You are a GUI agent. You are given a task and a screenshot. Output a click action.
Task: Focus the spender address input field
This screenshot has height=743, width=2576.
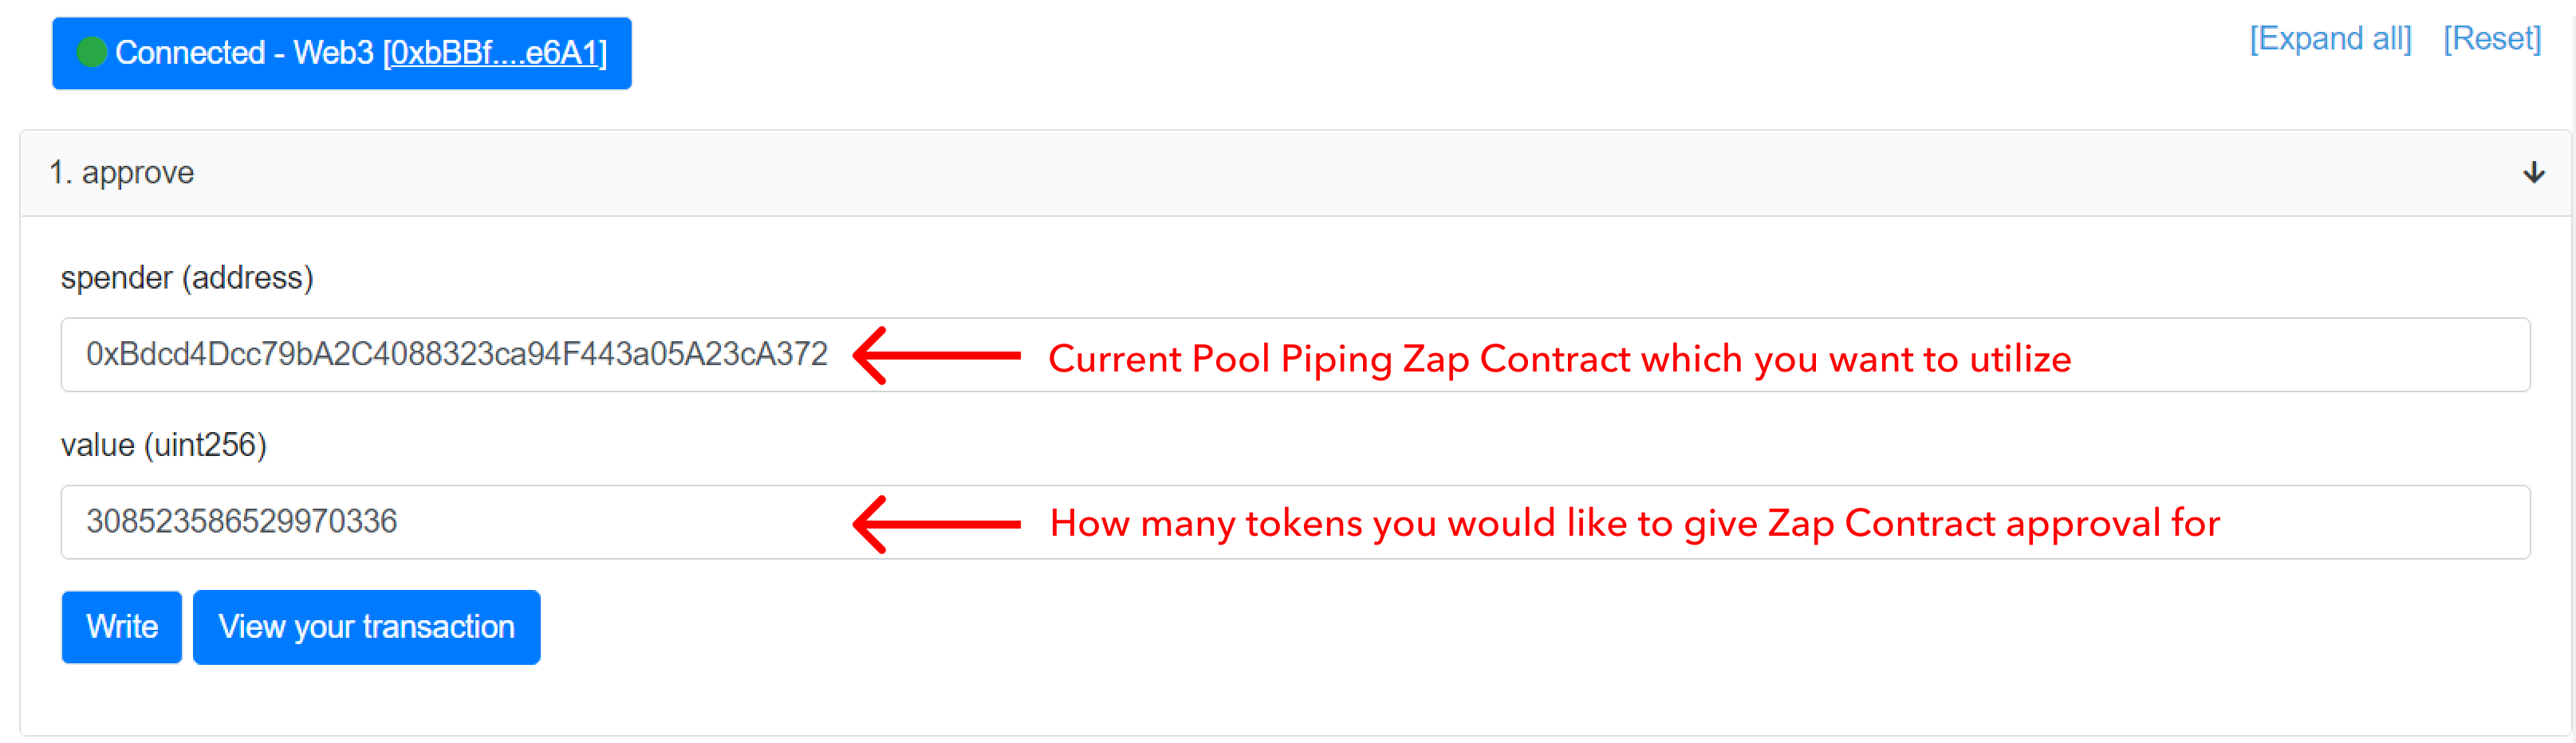pos(1295,354)
